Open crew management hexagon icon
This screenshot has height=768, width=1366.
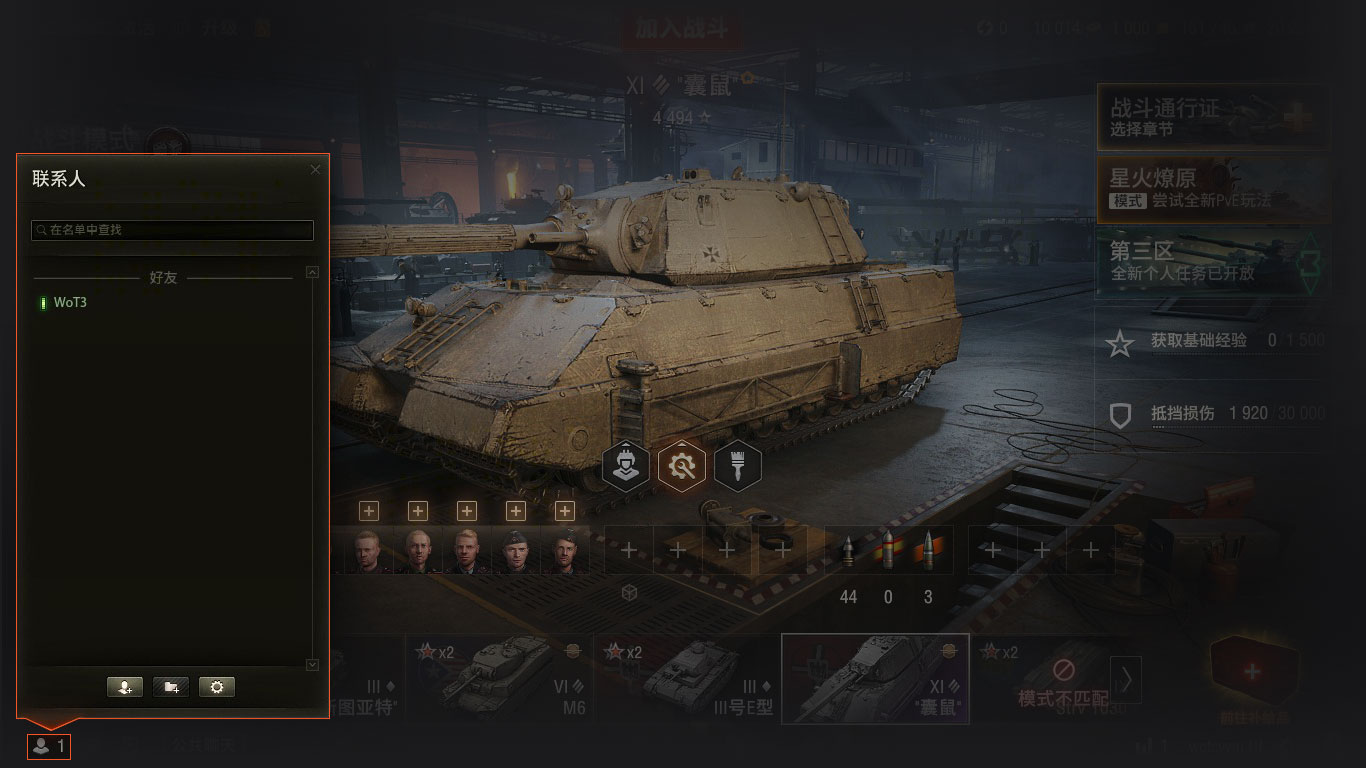coord(626,466)
